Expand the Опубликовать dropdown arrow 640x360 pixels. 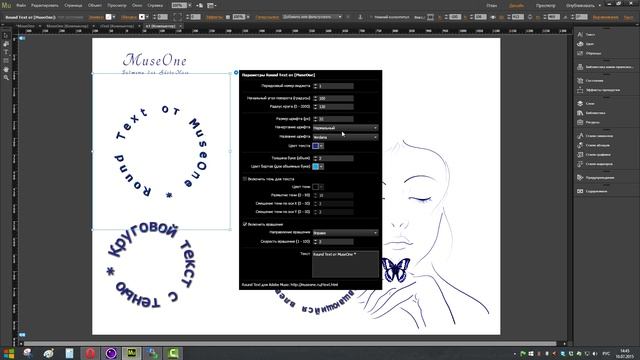tap(600, 6)
